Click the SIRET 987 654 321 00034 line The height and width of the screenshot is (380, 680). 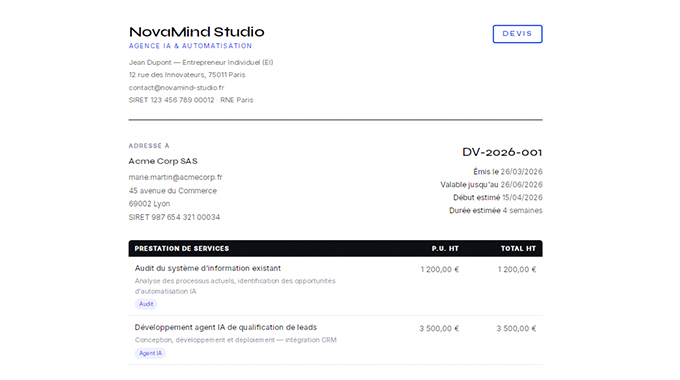tap(174, 217)
